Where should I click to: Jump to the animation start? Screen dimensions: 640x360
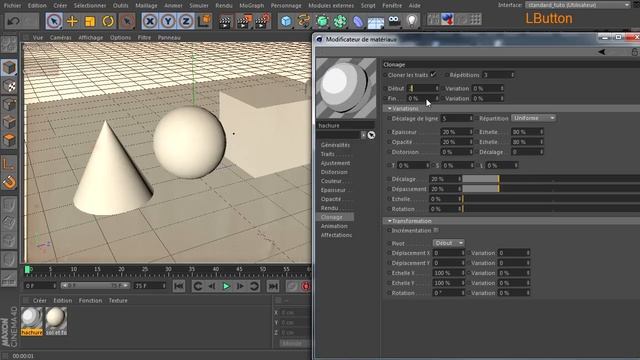tap(178, 286)
